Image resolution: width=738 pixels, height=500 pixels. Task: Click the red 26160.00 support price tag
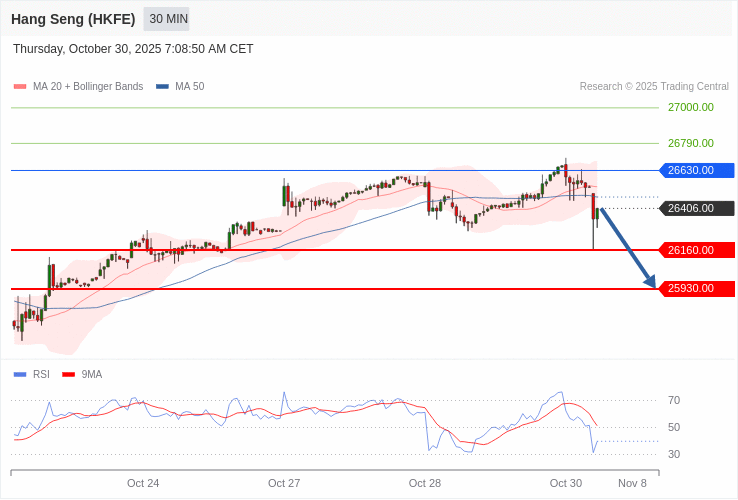pos(697,250)
